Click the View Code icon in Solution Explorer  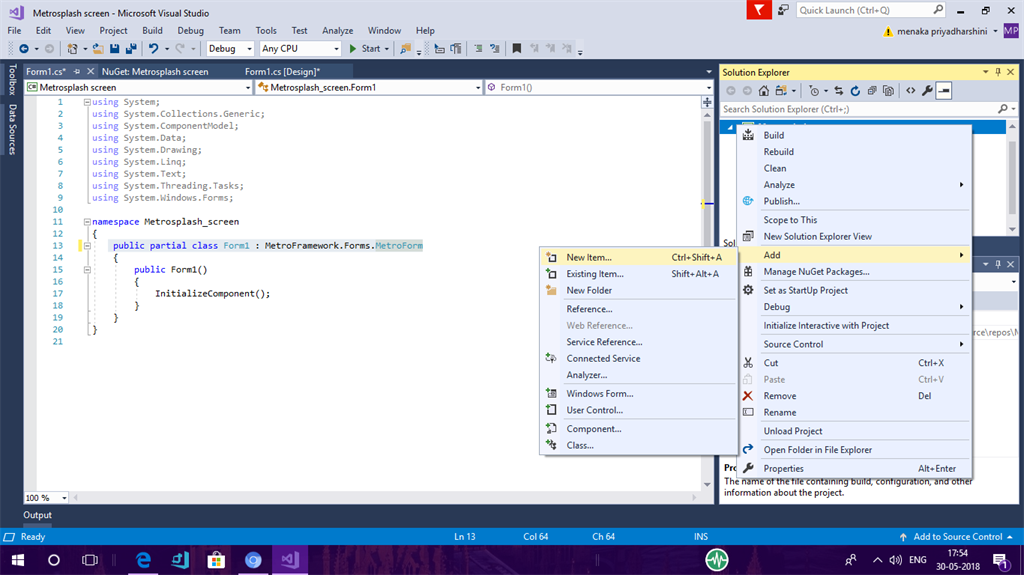[x=910, y=91]
